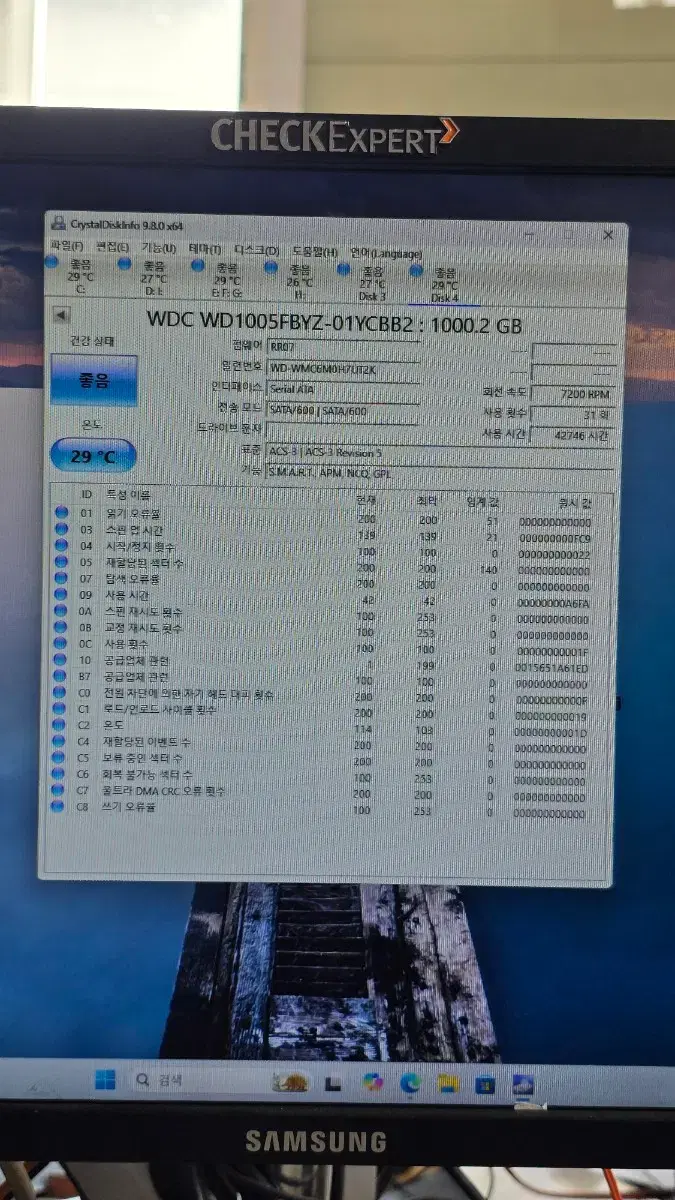
Task: Open File Explorer from the taskbar
Action: (x=448, y=1084)
